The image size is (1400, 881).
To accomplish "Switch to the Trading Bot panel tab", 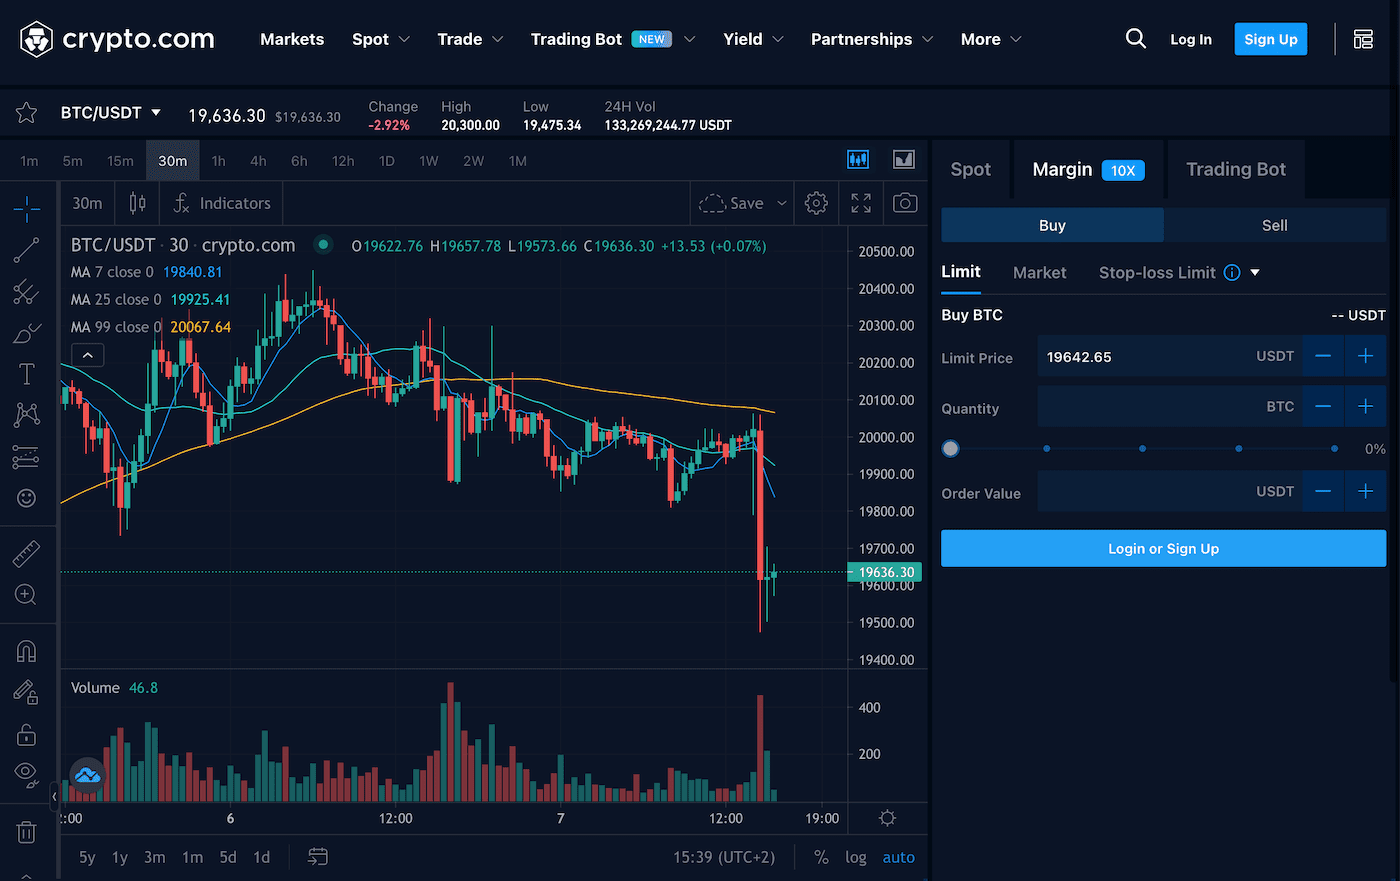I will (x=1236, y=169).
